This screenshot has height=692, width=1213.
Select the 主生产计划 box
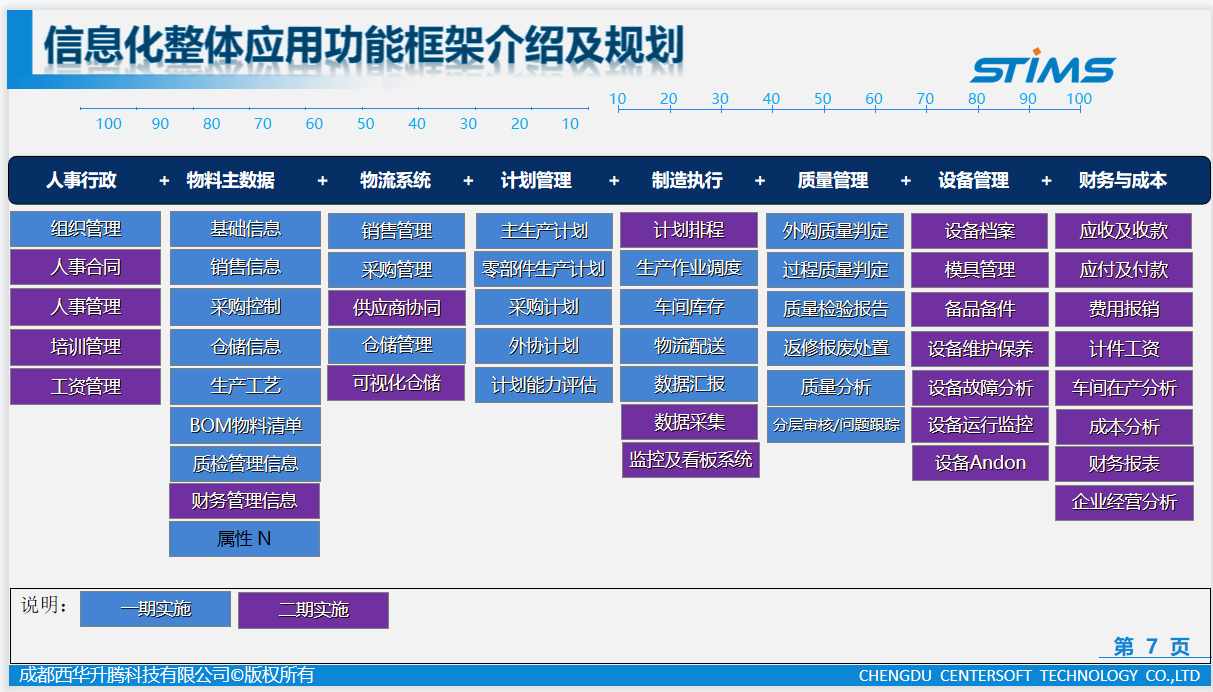pyautogui.click(x=544, y=231)
